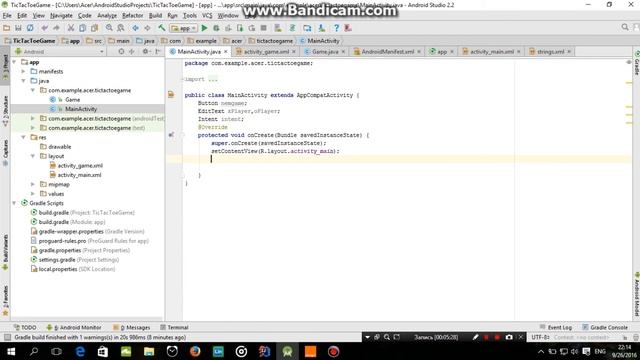Screen dimensions: 640x360
Task: Expand the mipmap folder
Action: 33,184
